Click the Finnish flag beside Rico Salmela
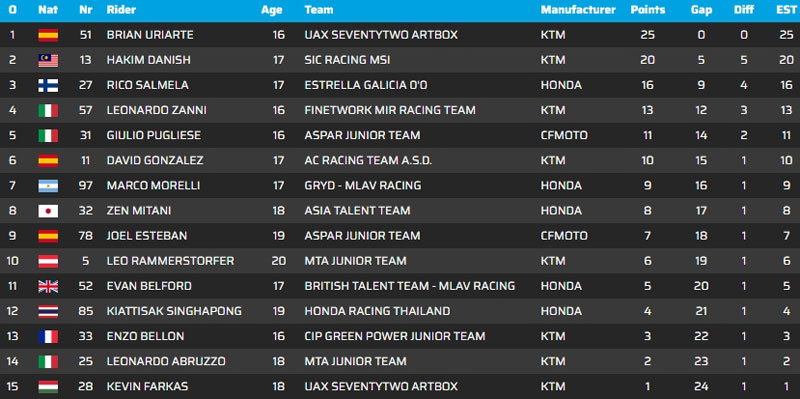Image resolution: width=800 pixels, height=399 pixels. [48, 85]
